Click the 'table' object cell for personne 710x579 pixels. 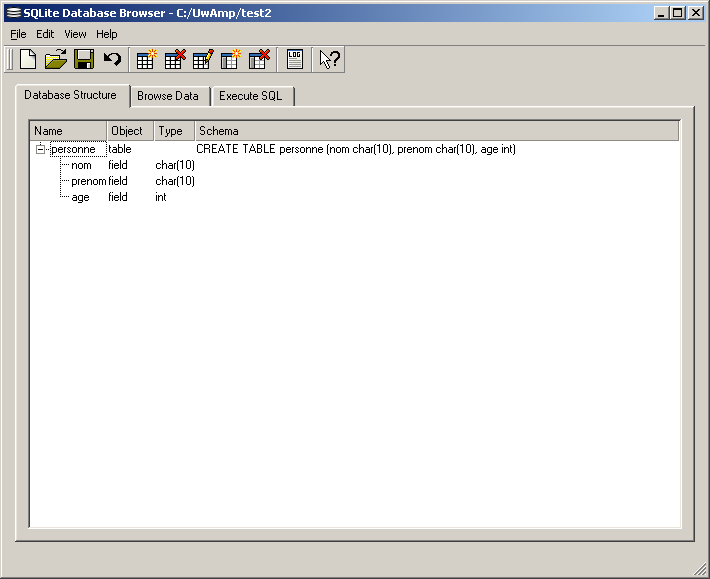120,149
